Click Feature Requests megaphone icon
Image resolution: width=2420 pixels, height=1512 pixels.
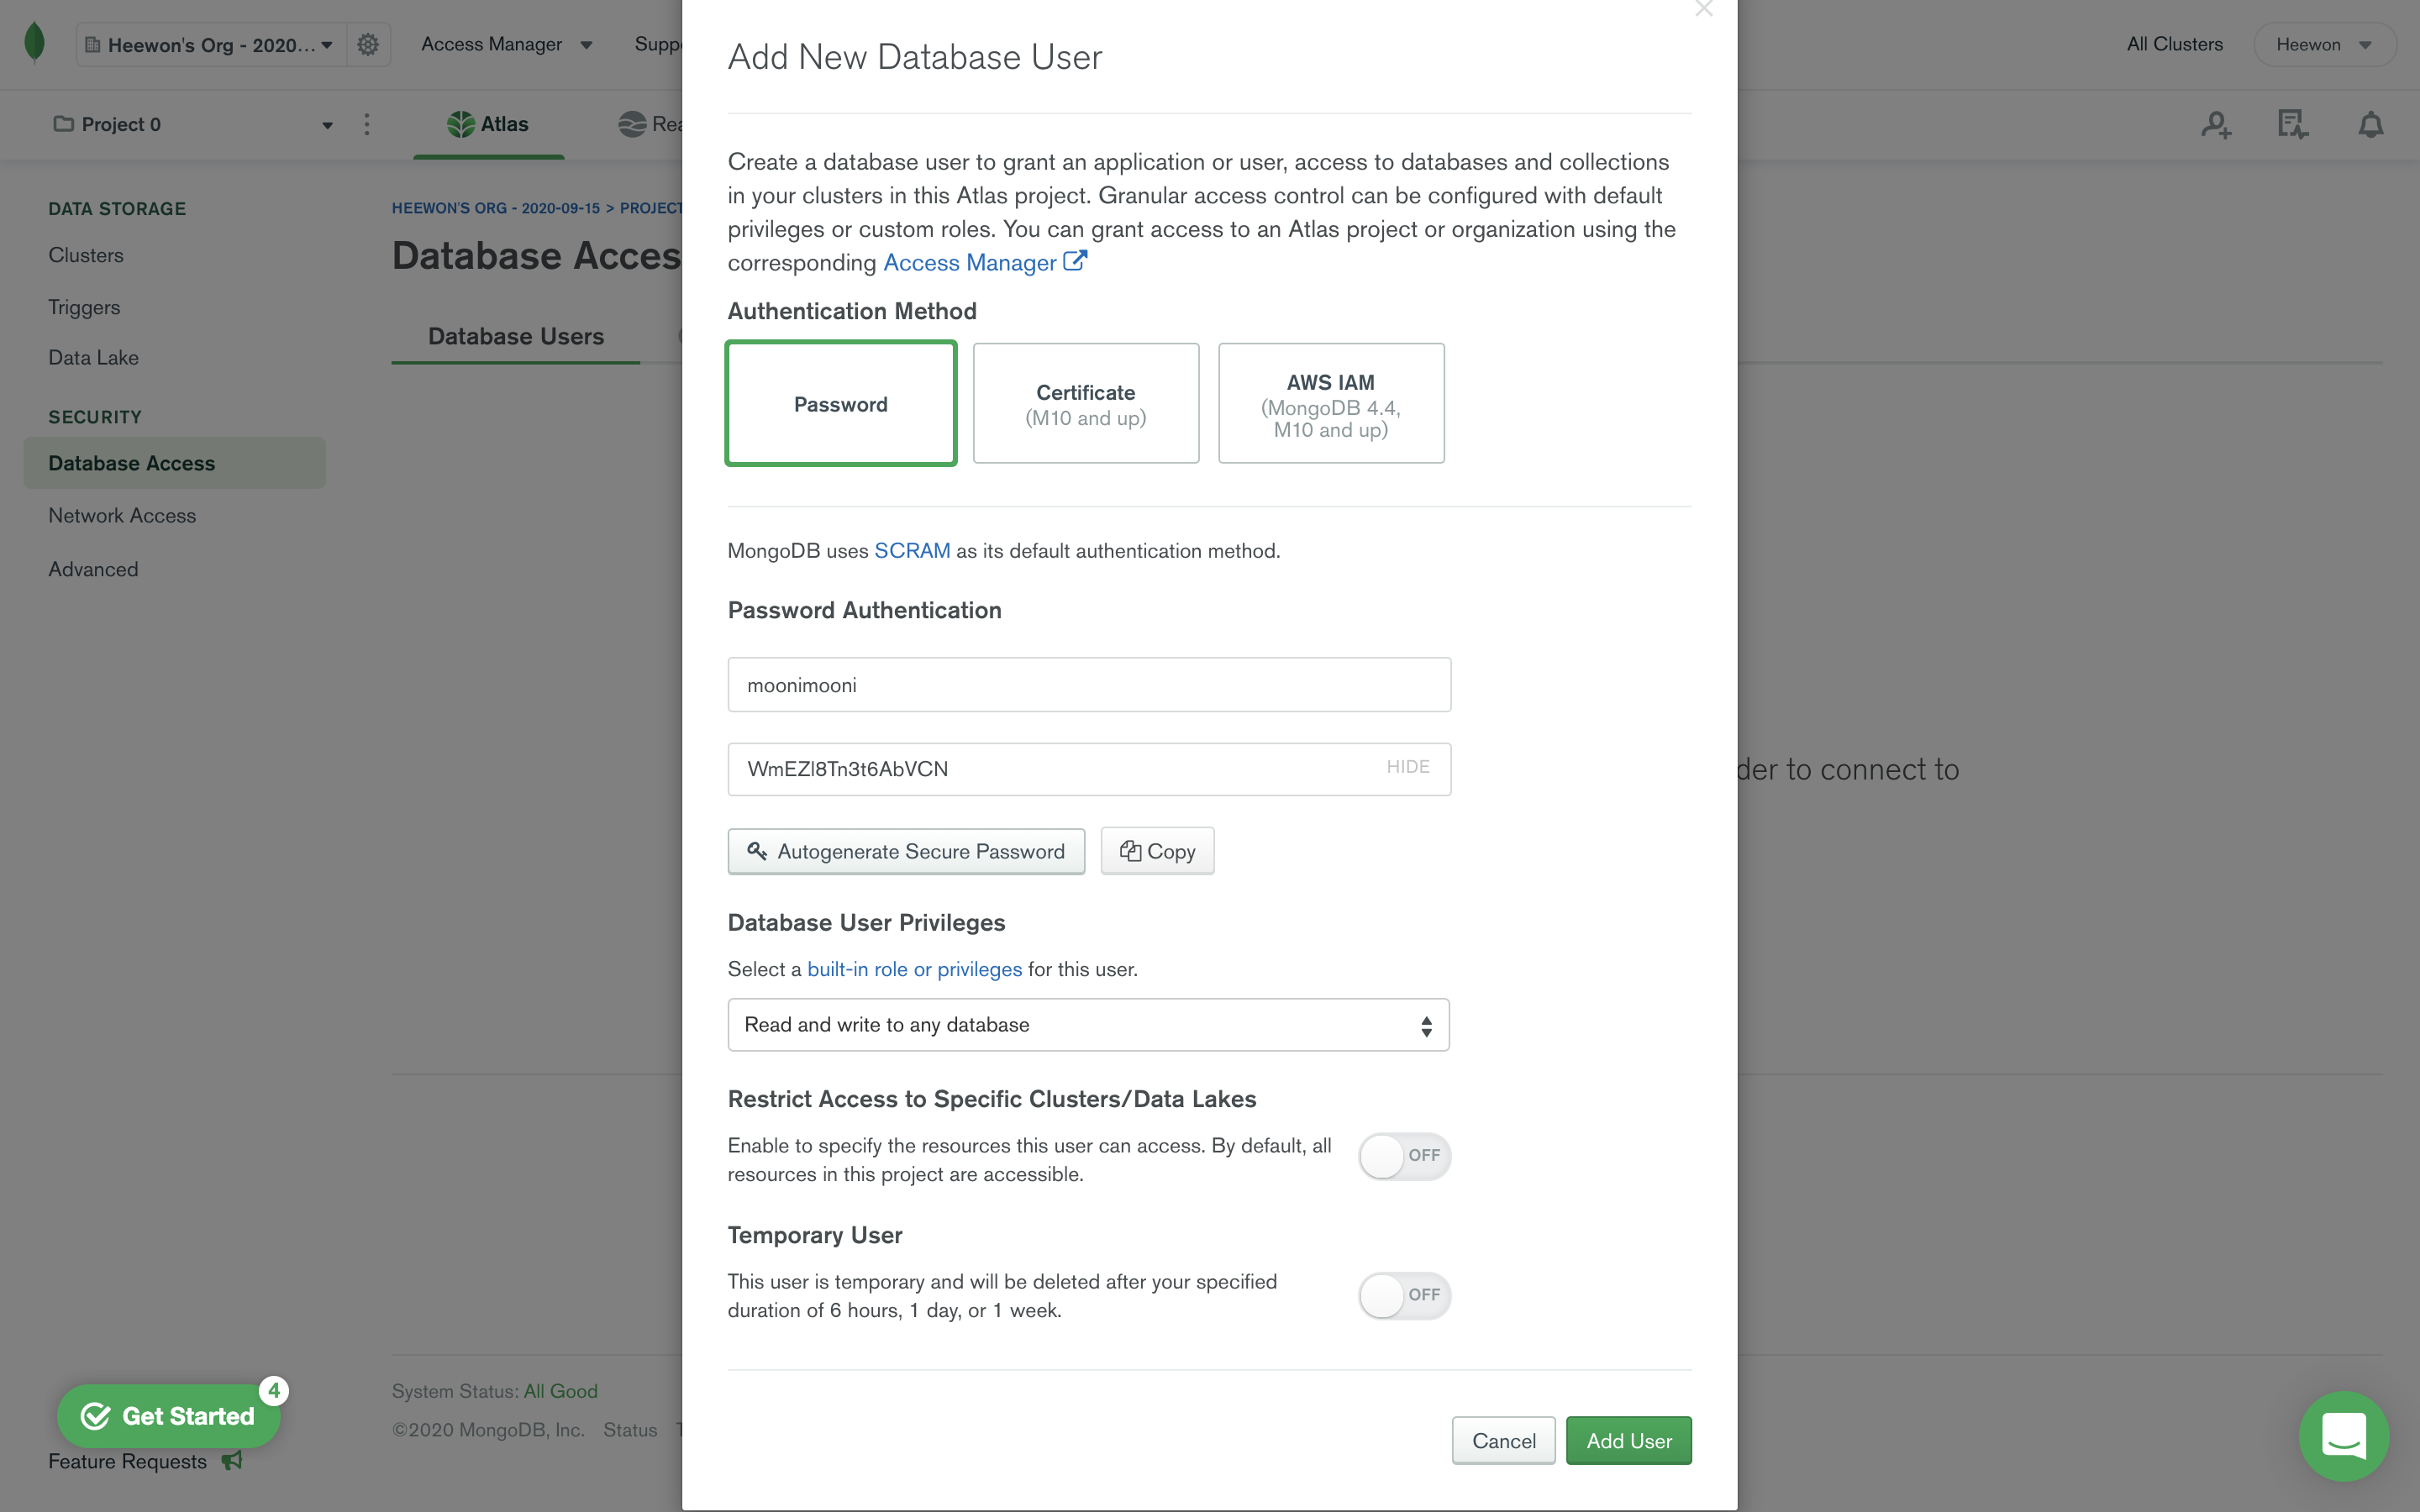point(232,1461)
